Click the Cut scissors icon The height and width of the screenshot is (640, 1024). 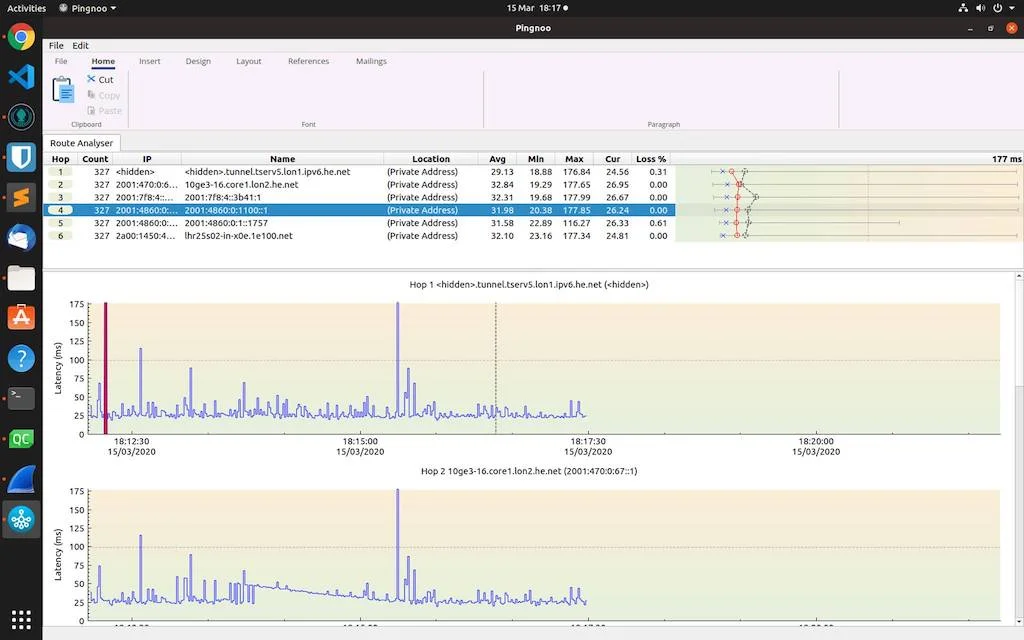[x=91, y=79]
